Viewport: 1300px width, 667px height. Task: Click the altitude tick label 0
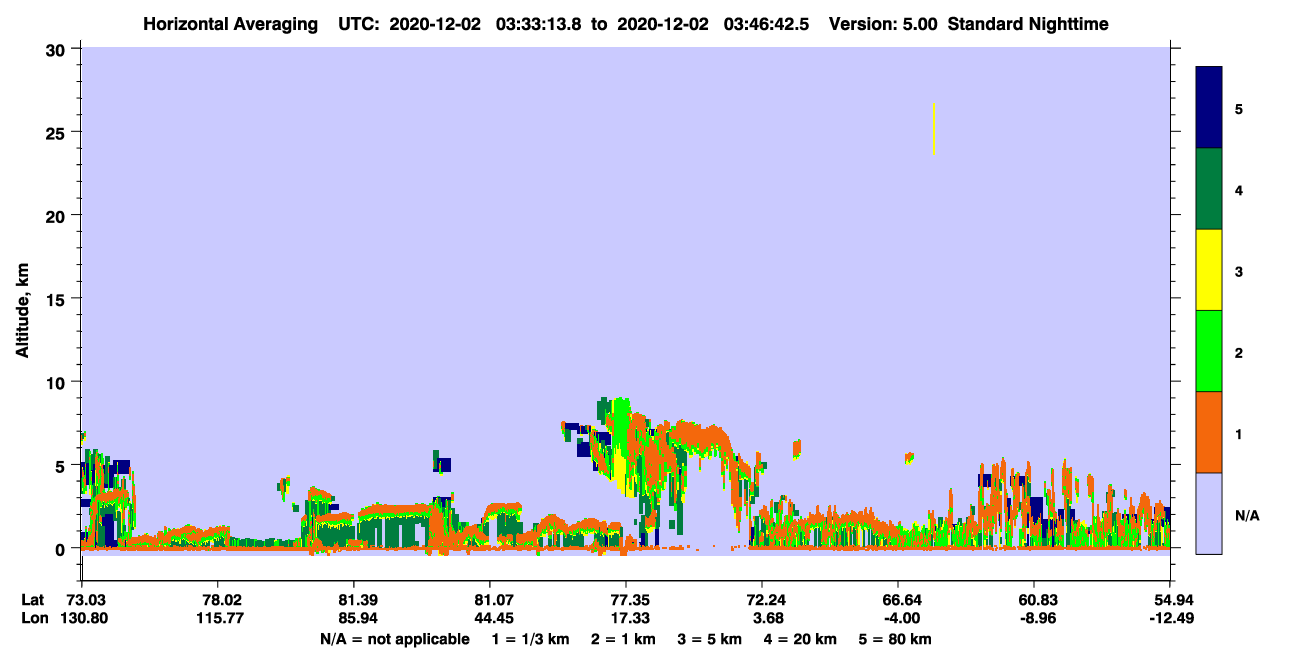(62, 548)
